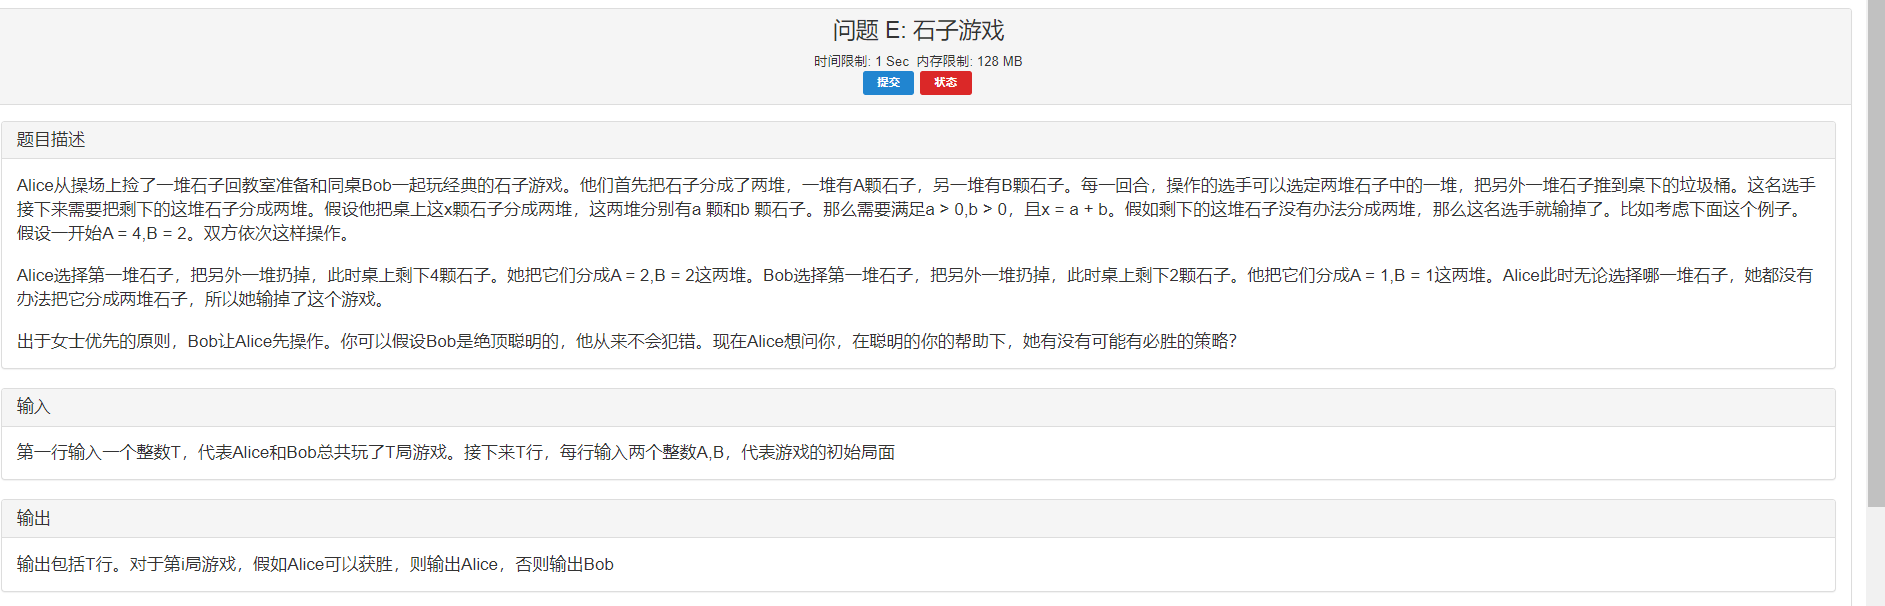This screenshot has height=606, width=1885.
Task: Click the output description 输出包括T行
Action: pos(315,564)
